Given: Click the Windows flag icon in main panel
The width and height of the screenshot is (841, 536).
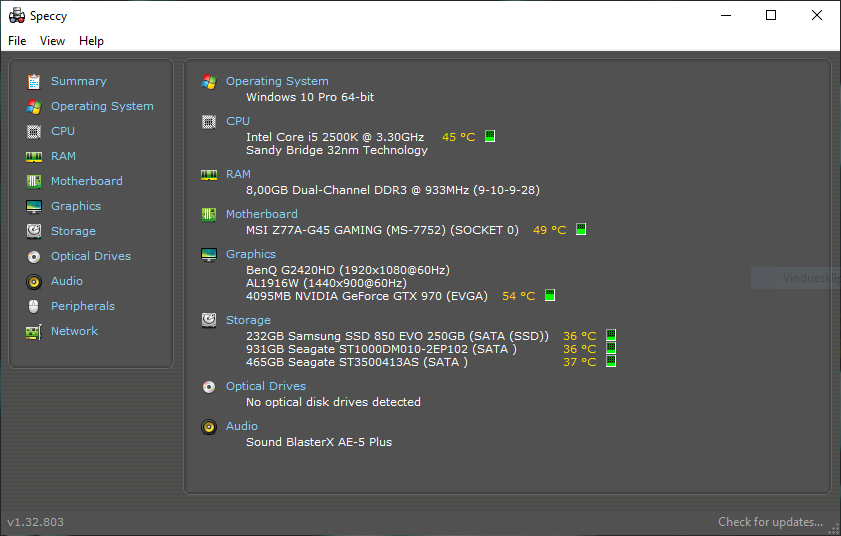Looking at the screenshot, I should (209, 82).
